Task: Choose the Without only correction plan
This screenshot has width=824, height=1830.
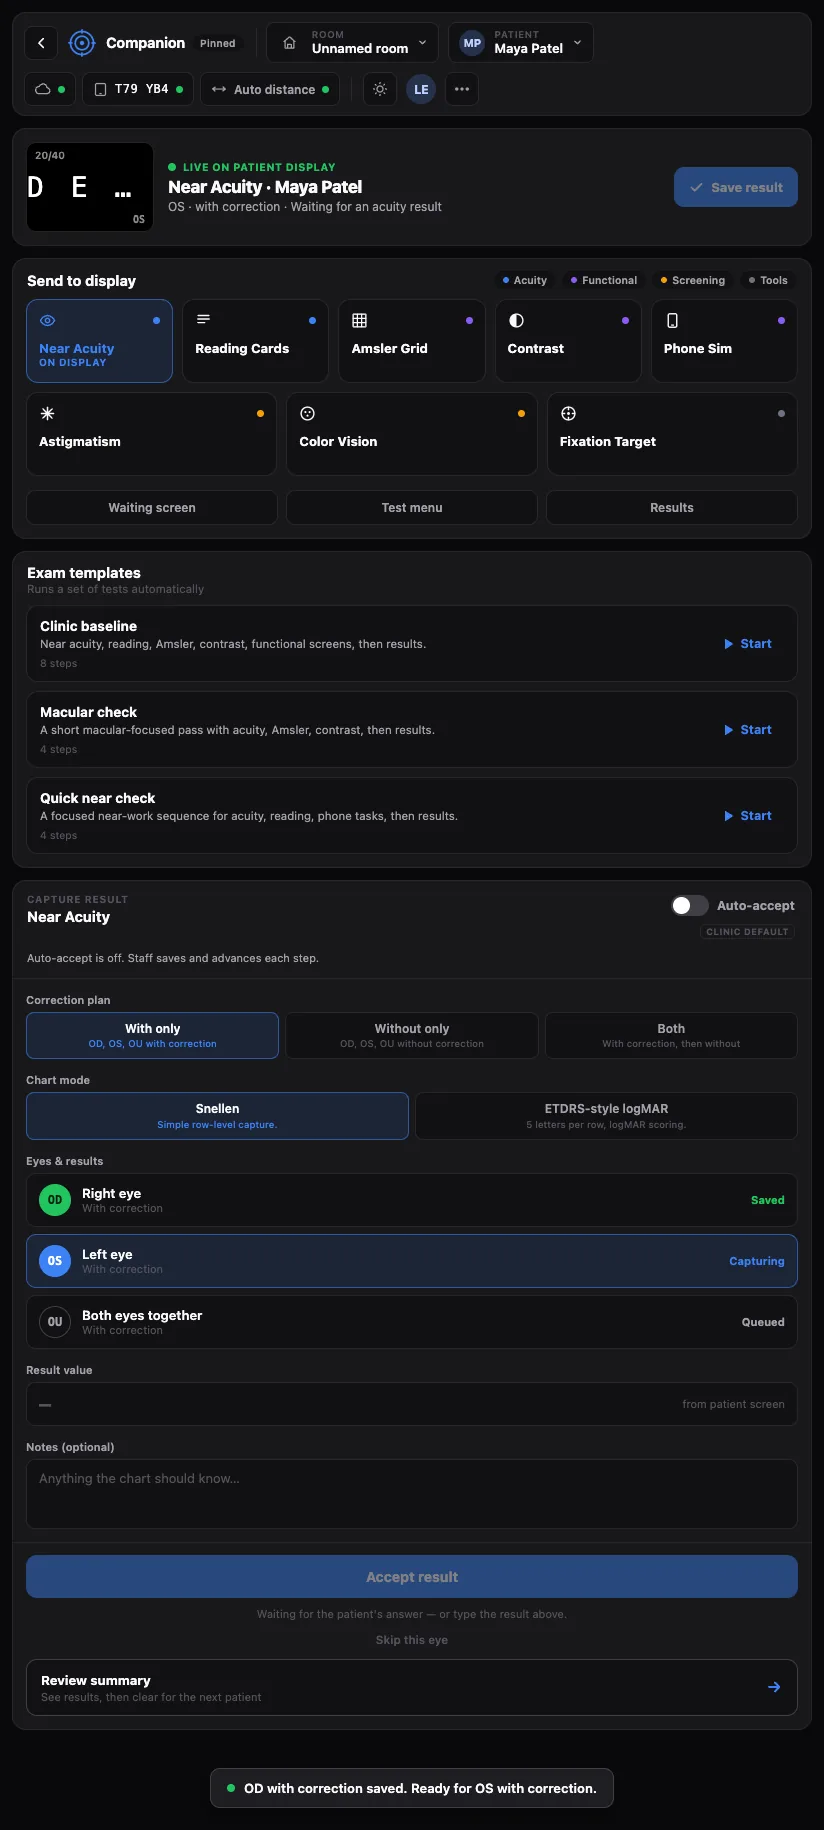Action: point(412,1035)
